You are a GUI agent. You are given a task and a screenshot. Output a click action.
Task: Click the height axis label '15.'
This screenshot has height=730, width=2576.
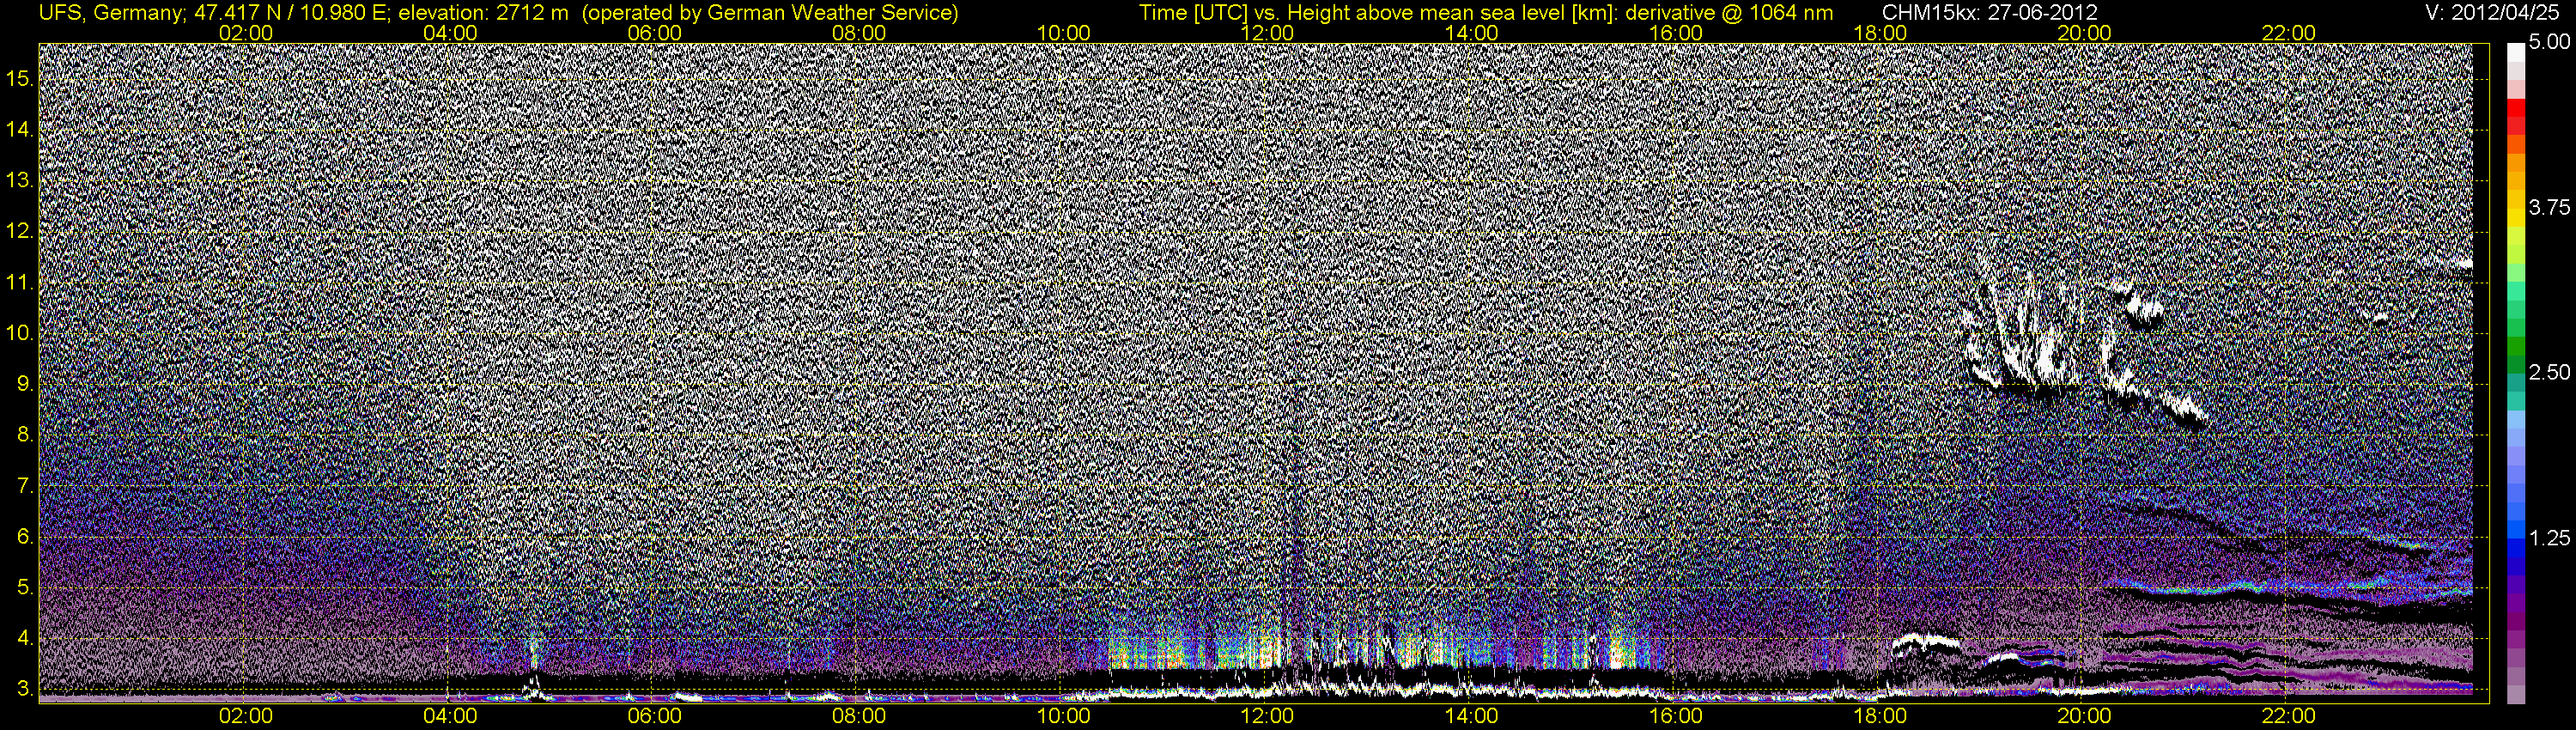point(19,79)
